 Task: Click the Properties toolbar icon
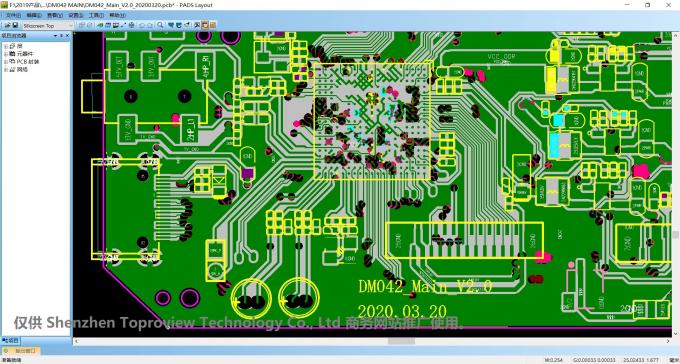(x=82, y=25)
